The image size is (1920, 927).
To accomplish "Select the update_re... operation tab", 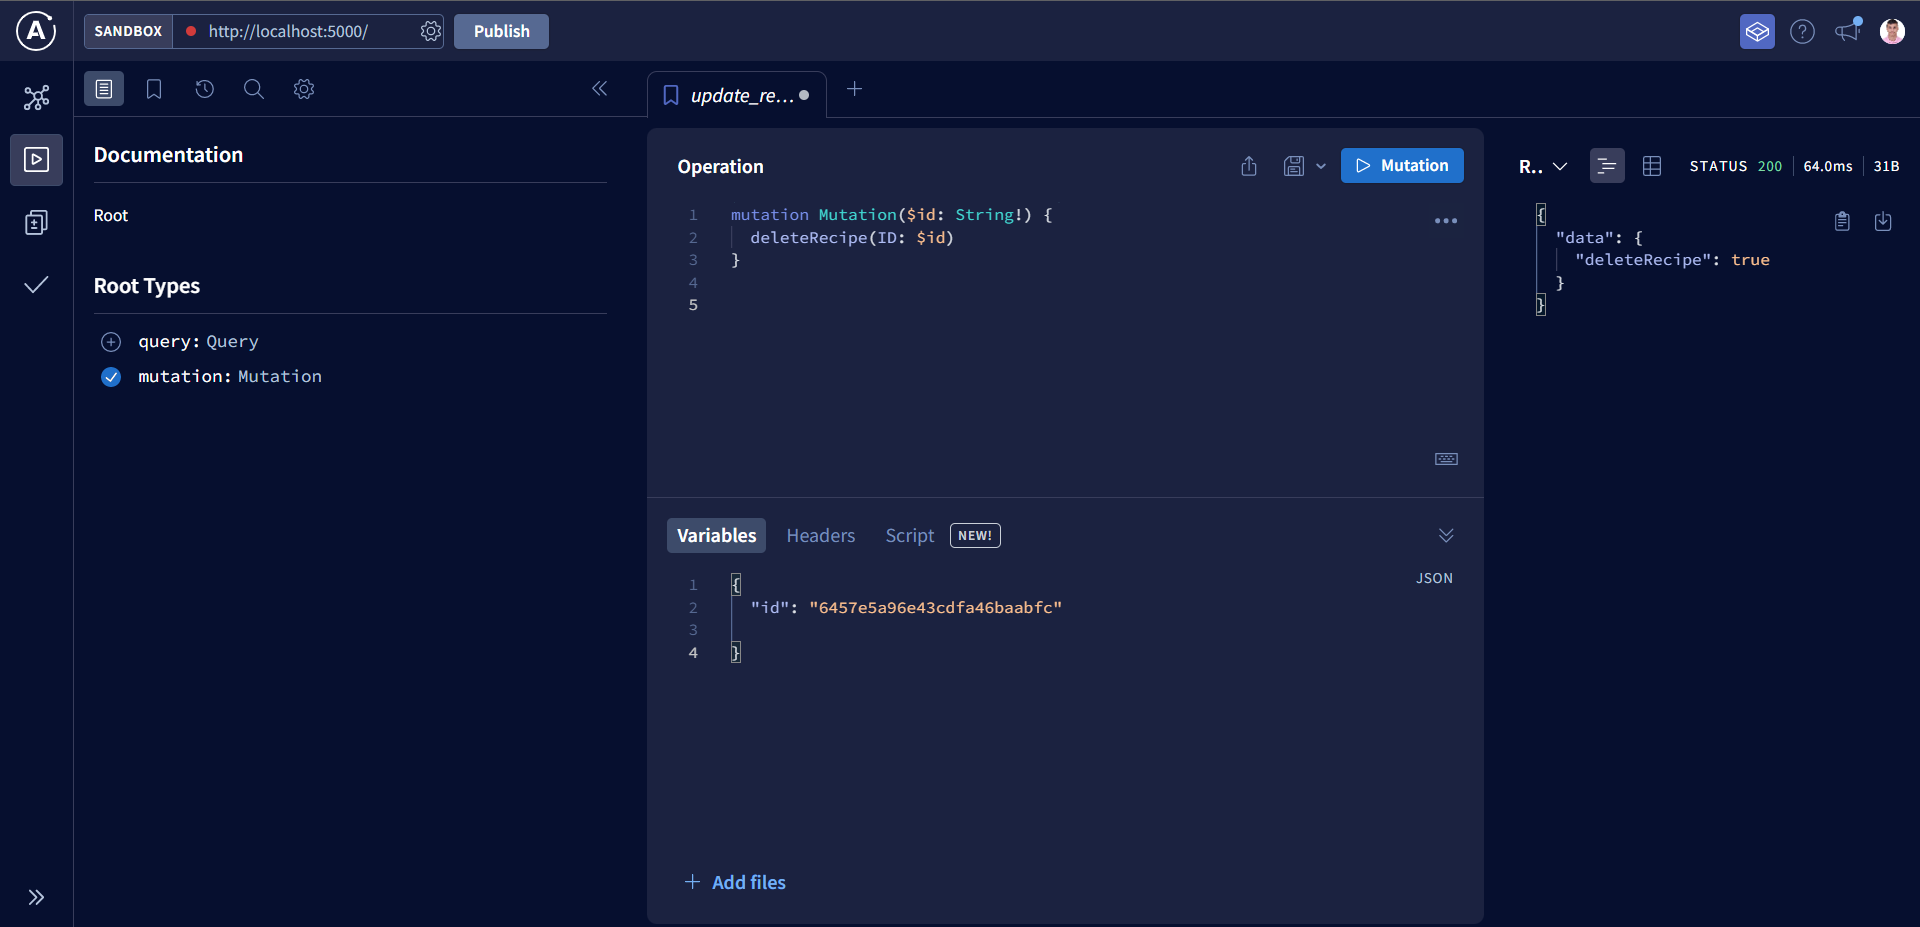I will tap(737, 95).
